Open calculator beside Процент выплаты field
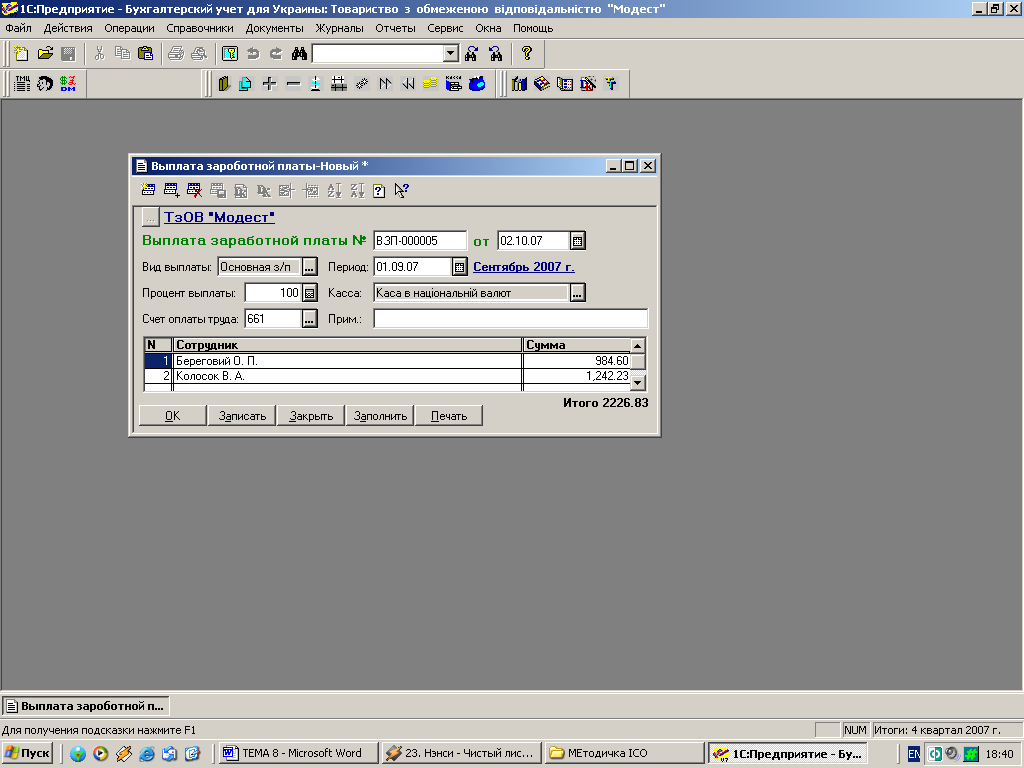The width and height of the screenshot is (1024, 768). [310, 293]
